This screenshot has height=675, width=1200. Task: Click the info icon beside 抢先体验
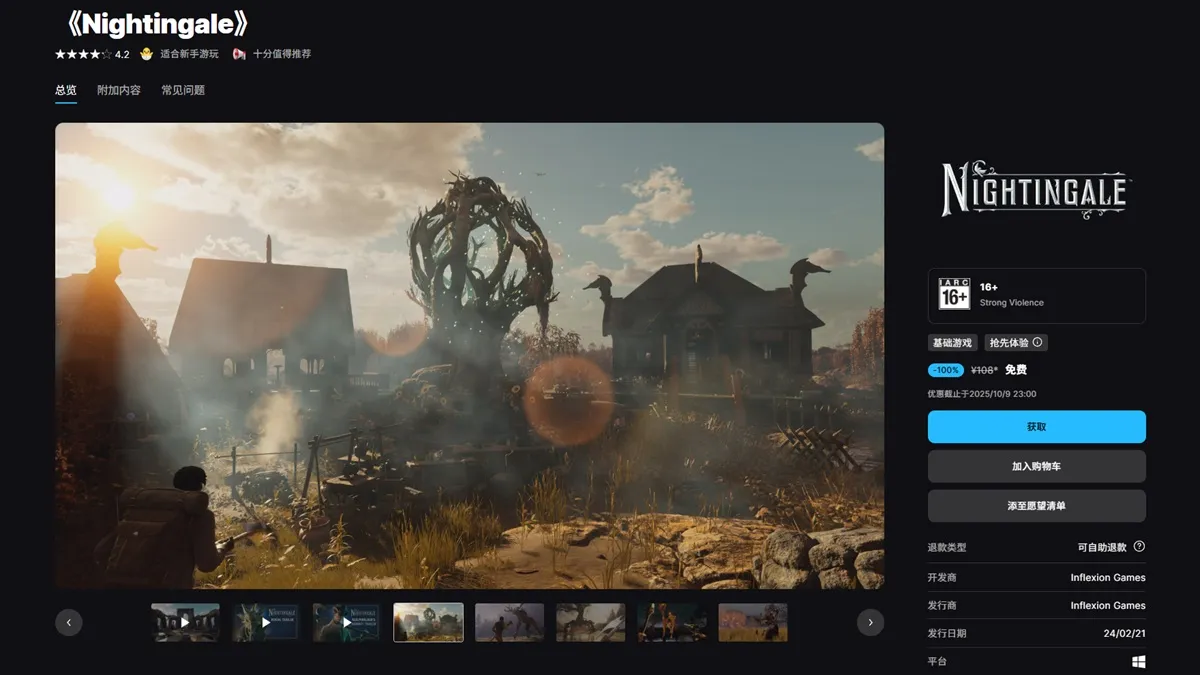tap(1037, 342)
